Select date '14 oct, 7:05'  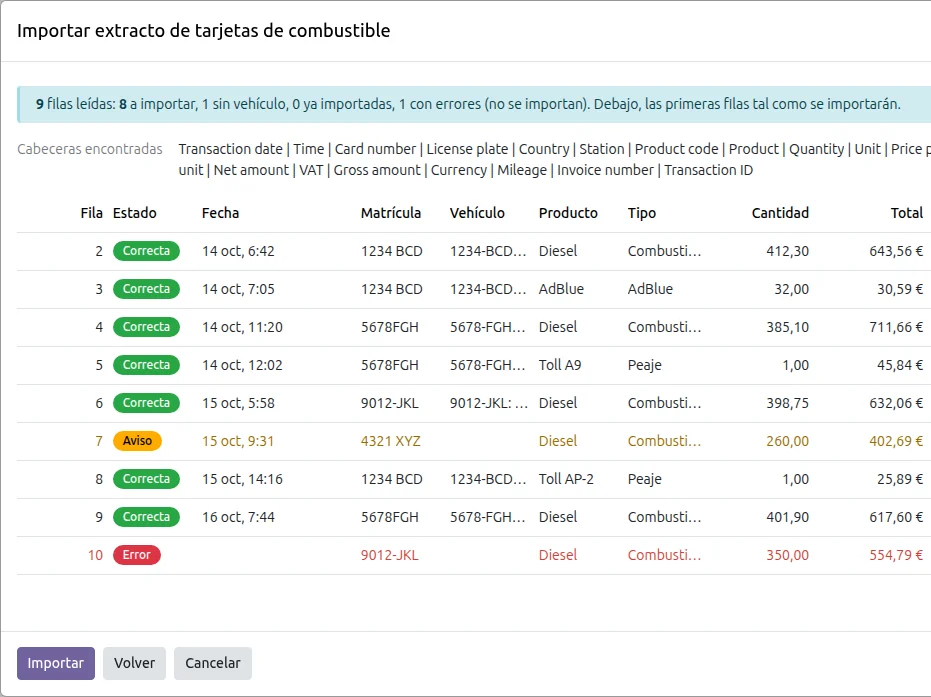[x=238, y=289]
